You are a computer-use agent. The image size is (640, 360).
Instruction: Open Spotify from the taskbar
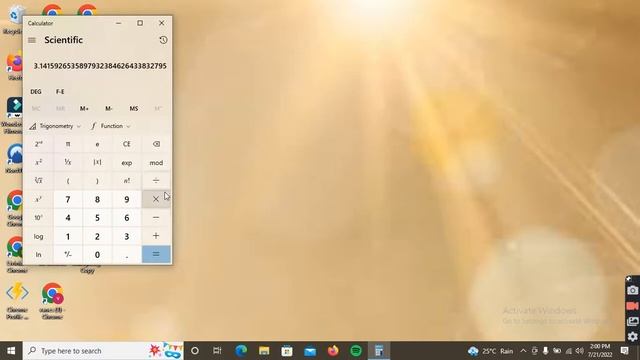[356, 351]
